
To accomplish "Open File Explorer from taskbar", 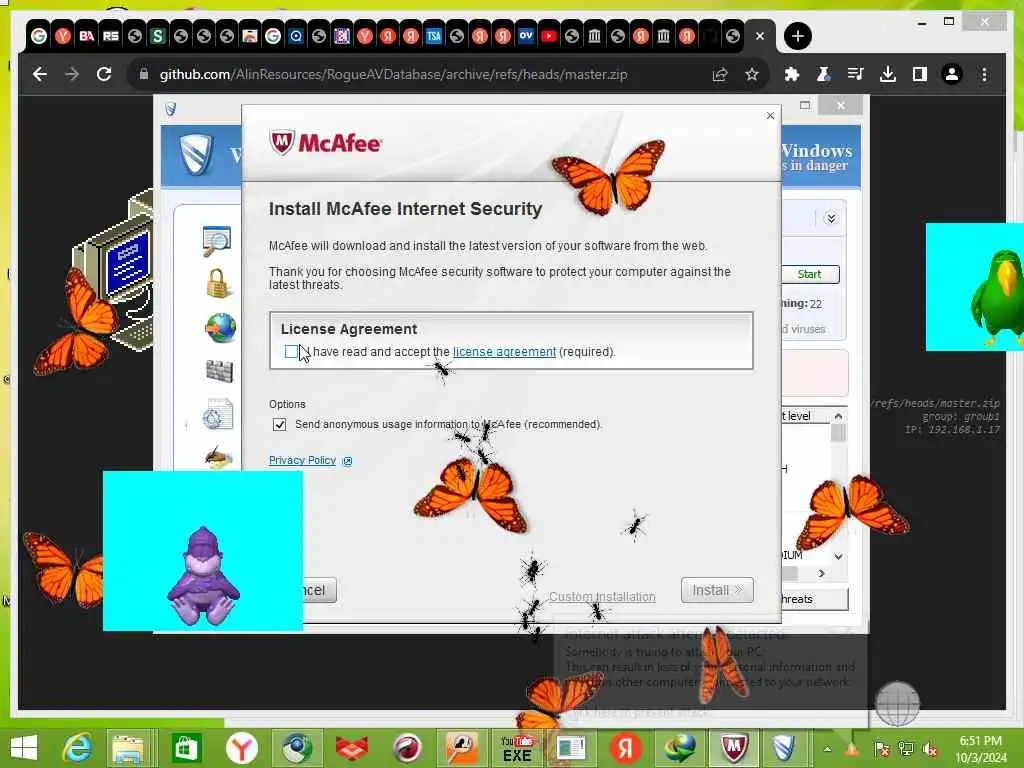I will [x=128, y=749].
